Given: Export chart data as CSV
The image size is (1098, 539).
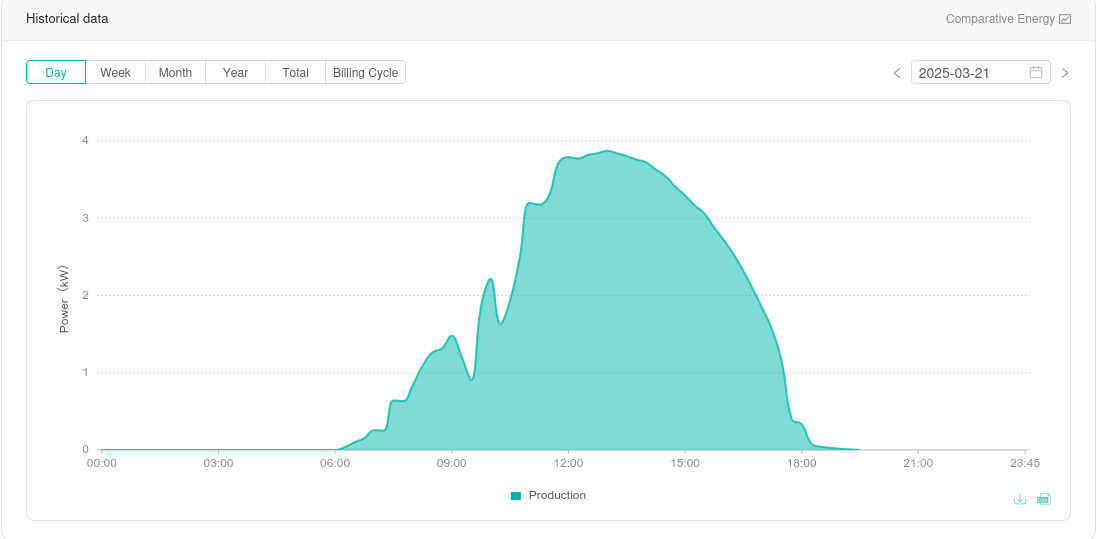Looking at the screenshot, I should [x=1044, y=499].
